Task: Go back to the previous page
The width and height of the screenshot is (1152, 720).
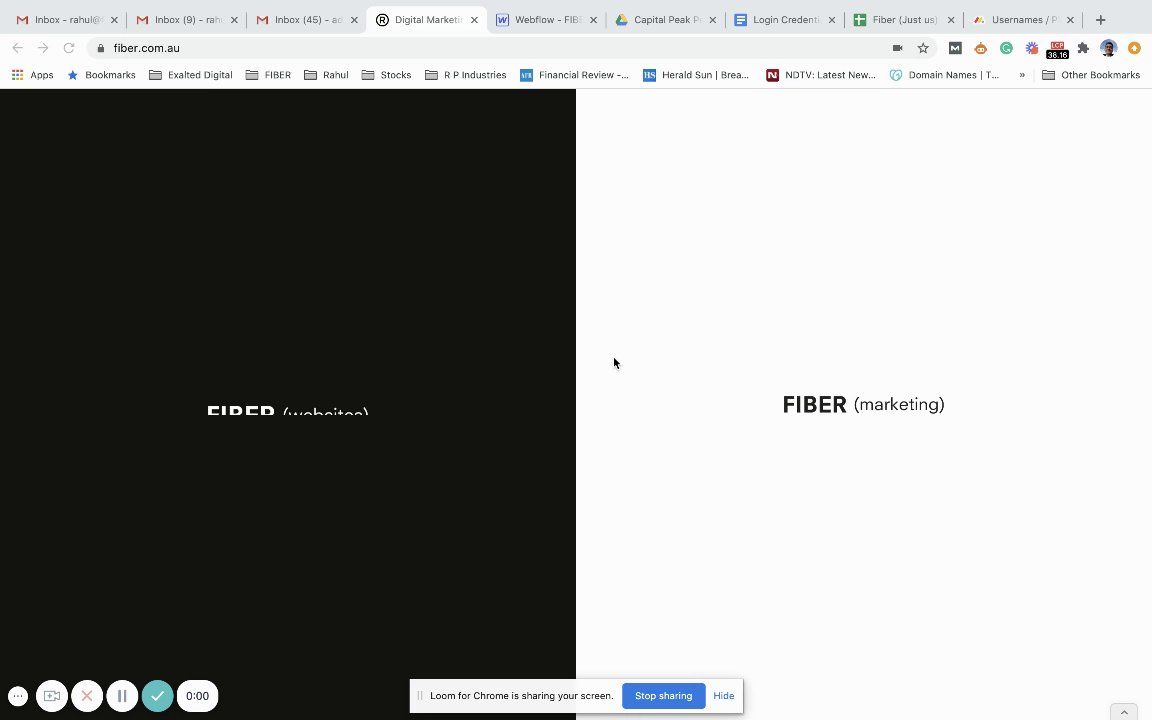Action: (18, 48)
